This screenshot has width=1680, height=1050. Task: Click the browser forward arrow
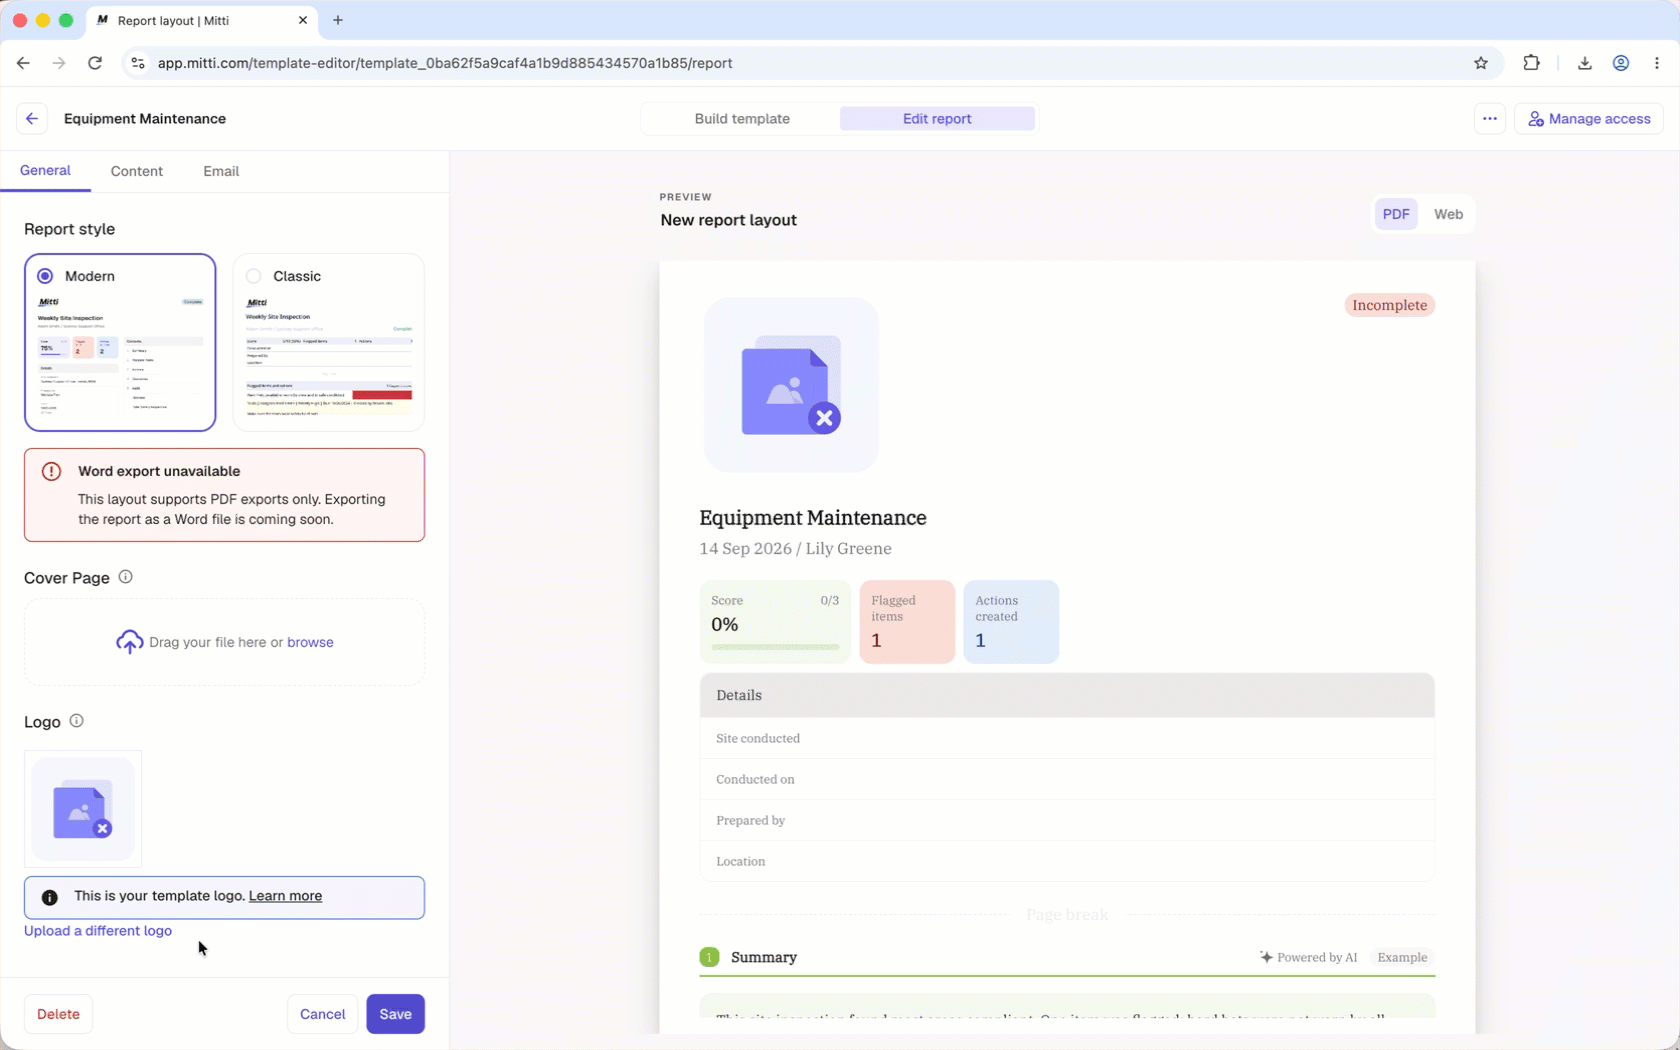pyautogui.click(x=59, y=63)
